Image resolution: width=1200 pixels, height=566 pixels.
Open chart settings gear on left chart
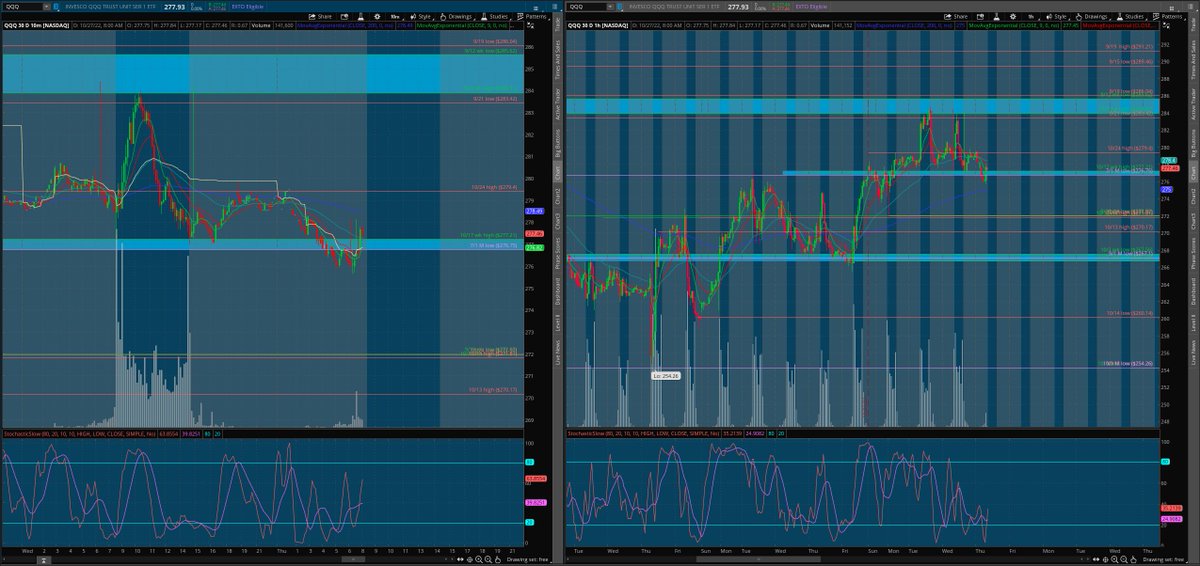377,16
